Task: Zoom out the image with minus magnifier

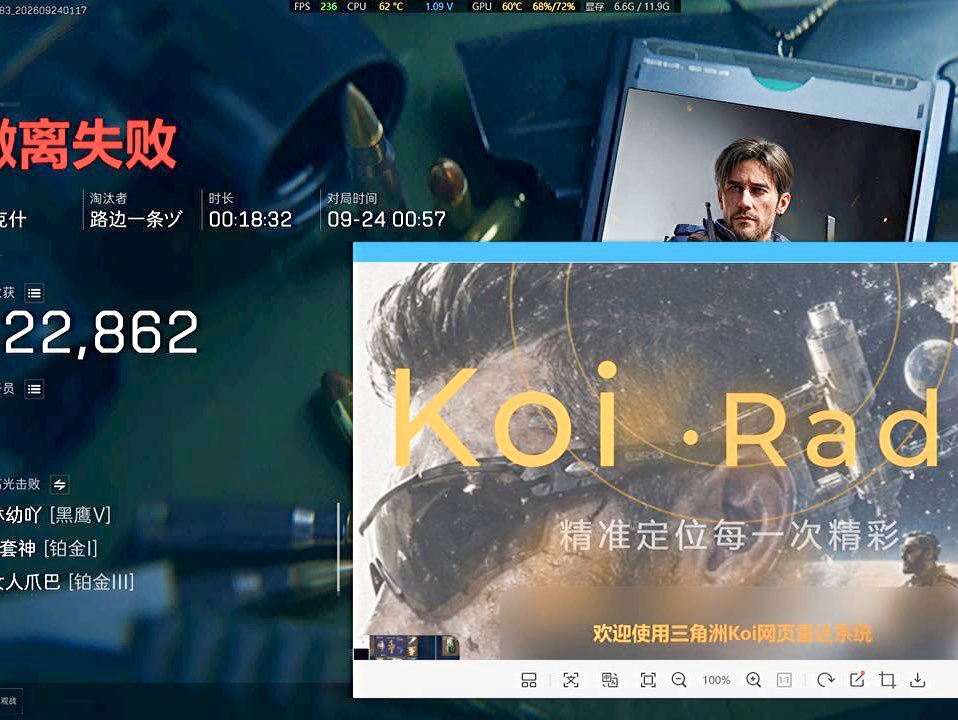Action: click(x=679, y=680)
